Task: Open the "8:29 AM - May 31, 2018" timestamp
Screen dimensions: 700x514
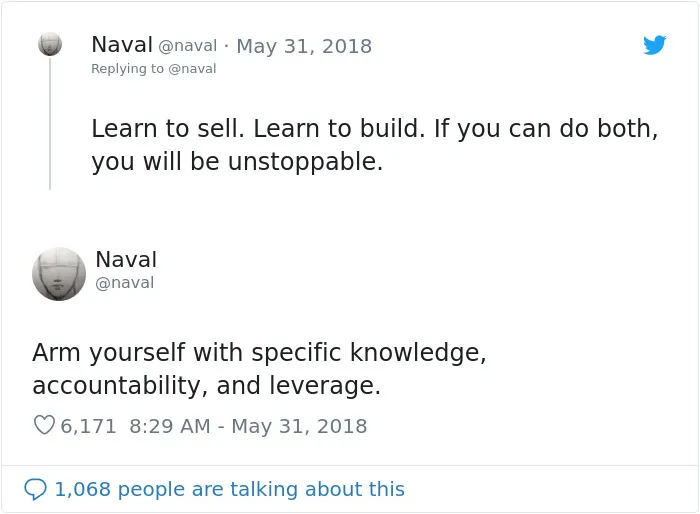Action: point(248,426)
